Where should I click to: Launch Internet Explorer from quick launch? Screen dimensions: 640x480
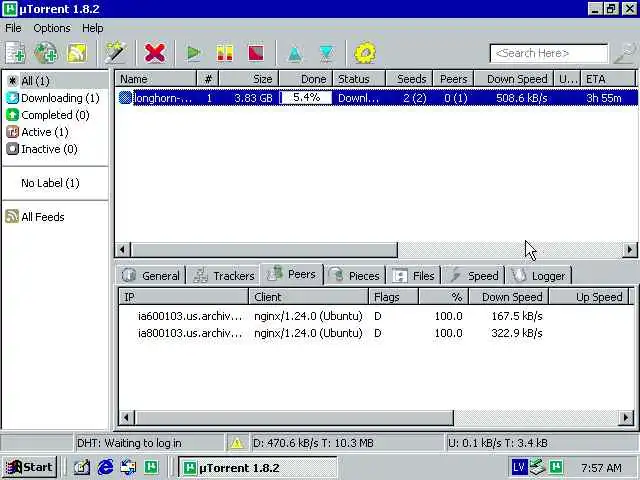[105, 467]
